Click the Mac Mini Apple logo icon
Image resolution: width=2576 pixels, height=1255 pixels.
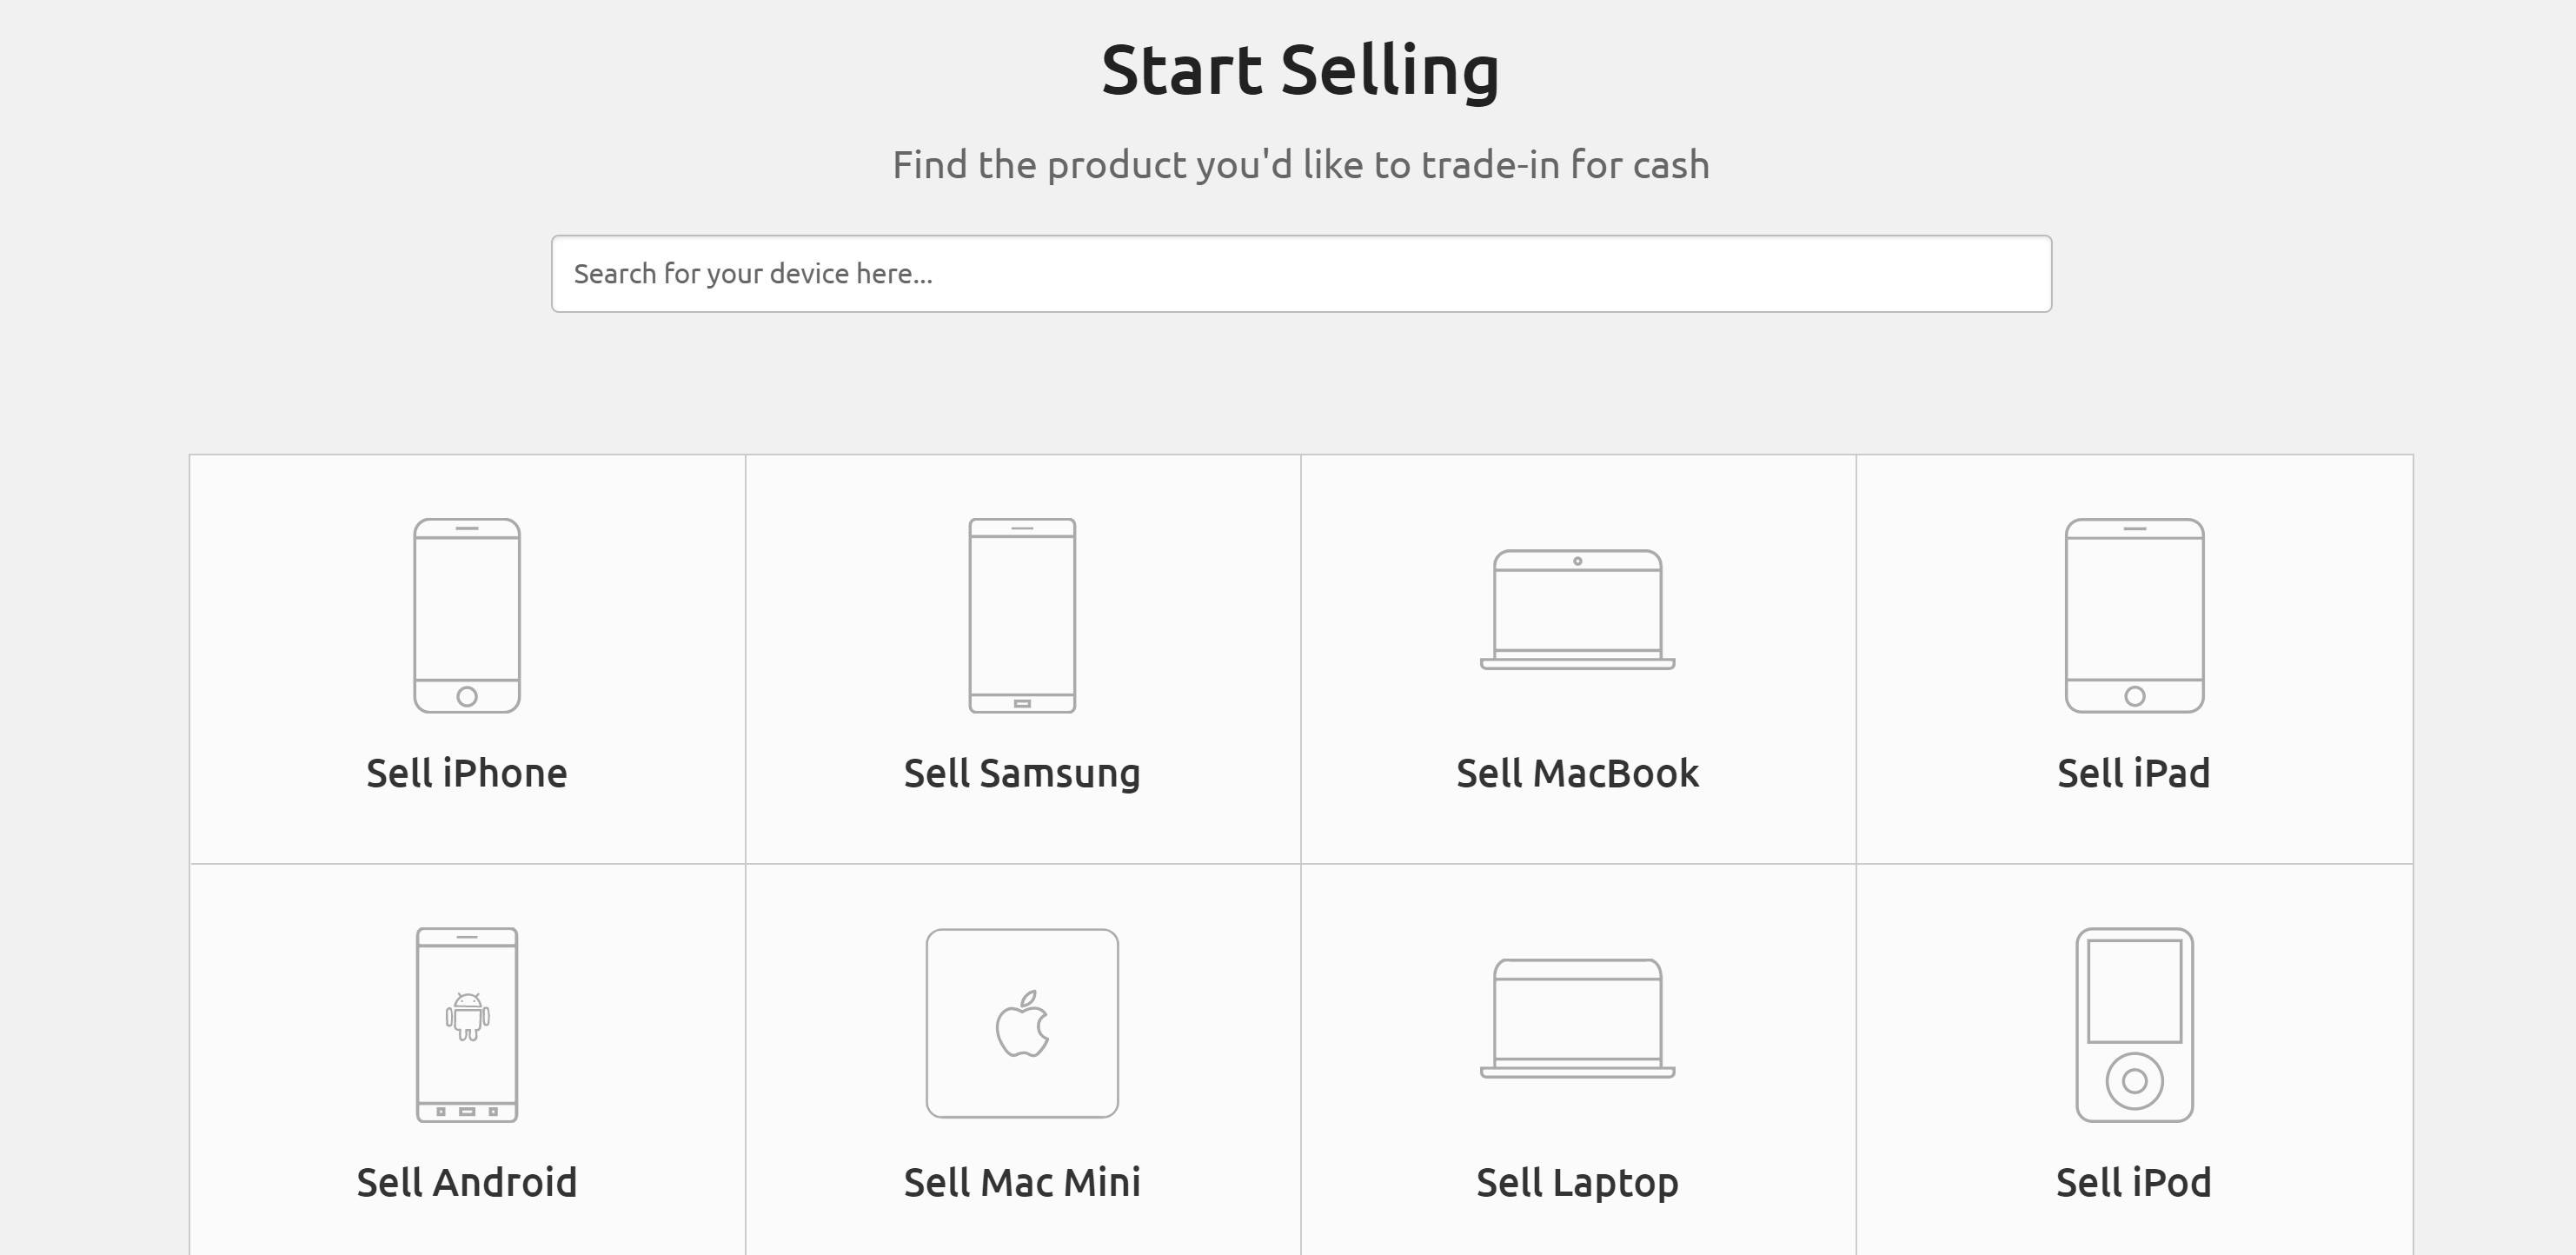pyautogui.click(x=1022, y=1024)
